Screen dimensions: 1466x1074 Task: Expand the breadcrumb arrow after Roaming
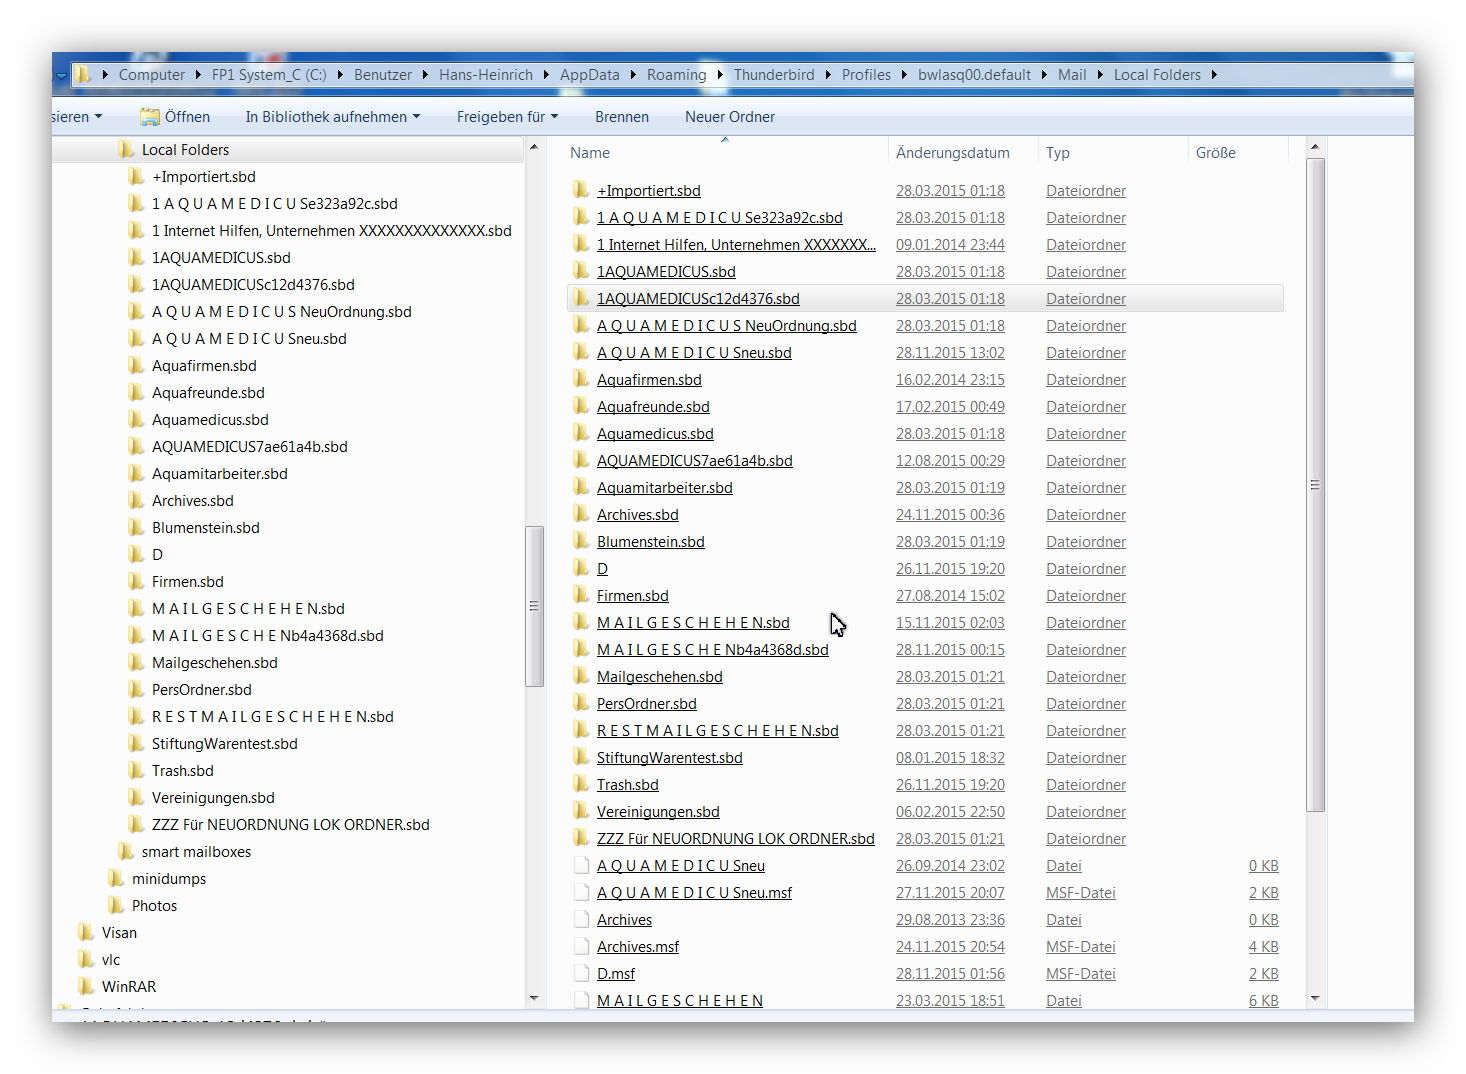click(x=720, y=74)
